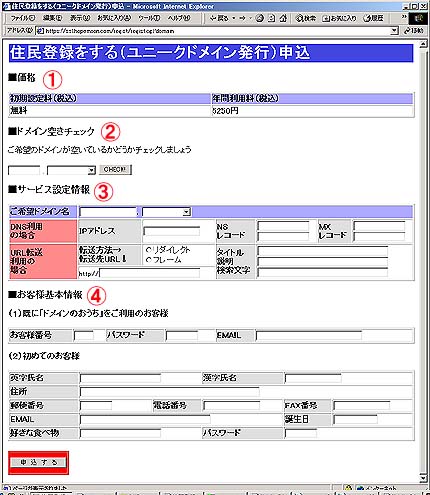Click the お気に入り favorites toolbar button
The height and width of the screenshot is (495, 430).
(340, 18)
